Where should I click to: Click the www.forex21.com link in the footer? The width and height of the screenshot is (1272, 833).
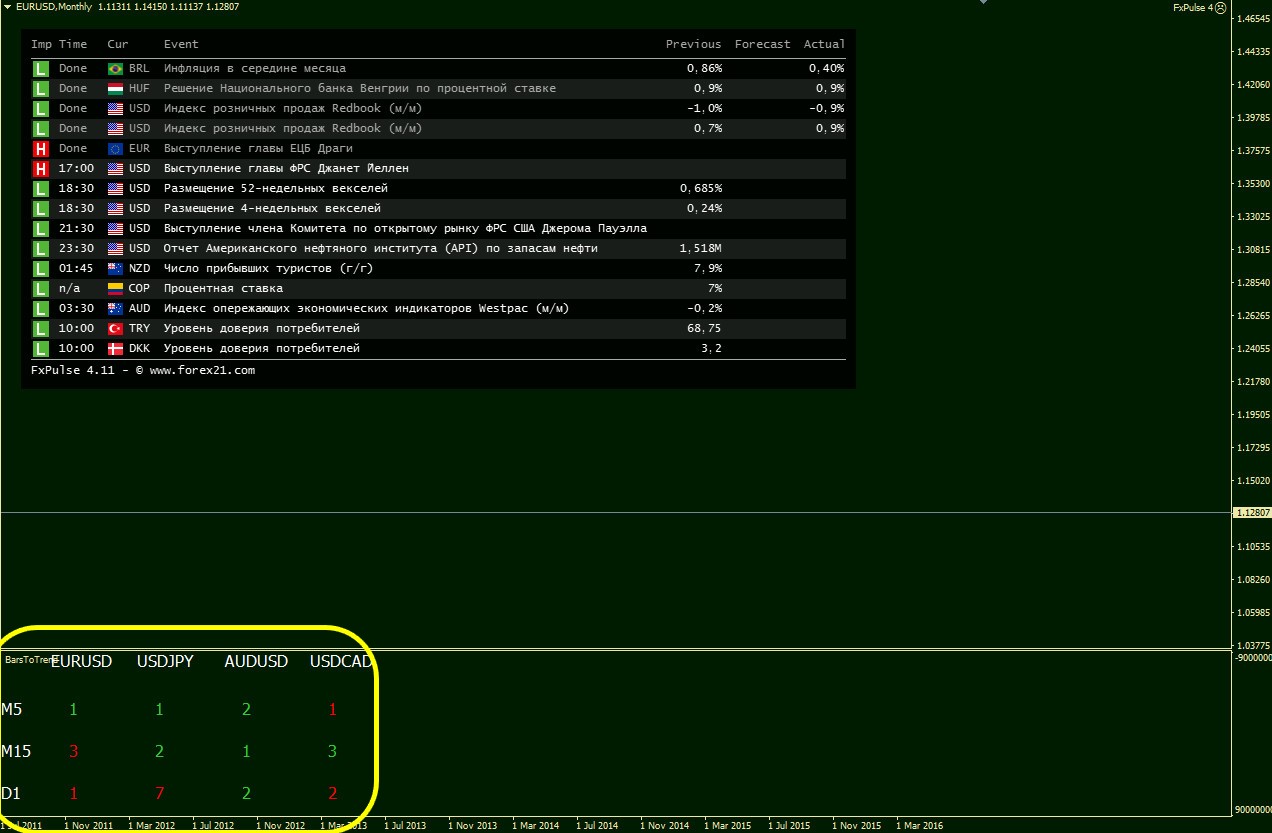(202, 370)
